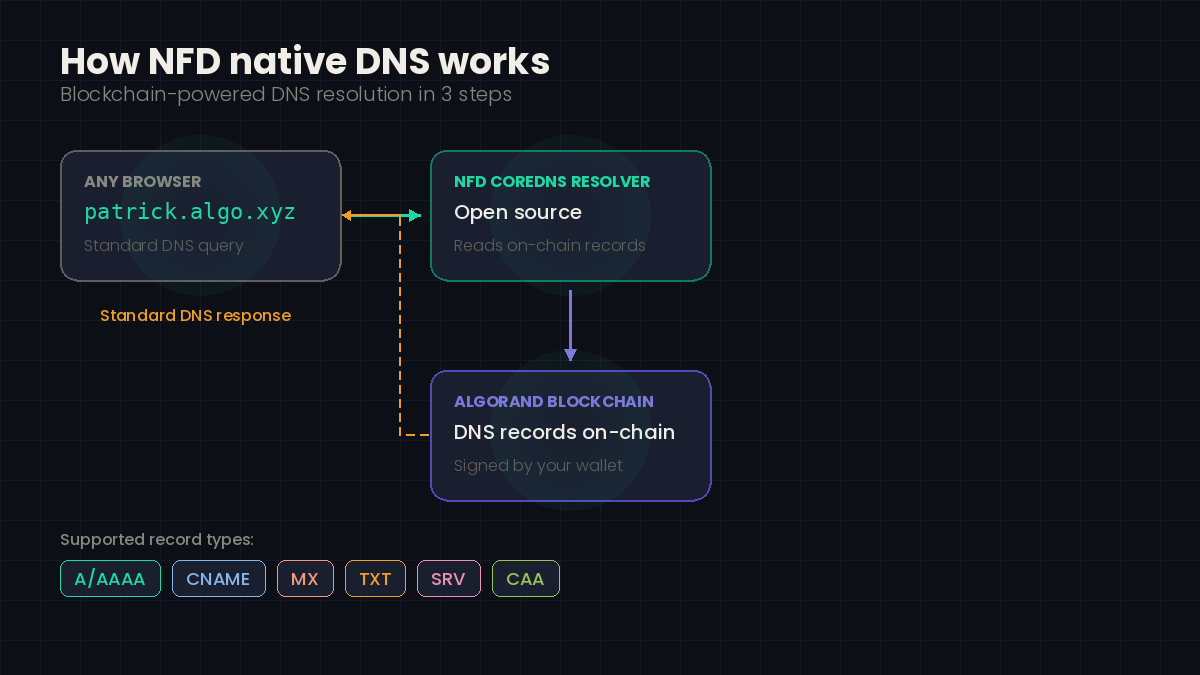The width and height of the screenshot is (1200, 675).
Task: Open the patrick.algo.xyz domain link
Action: point(189,211)
